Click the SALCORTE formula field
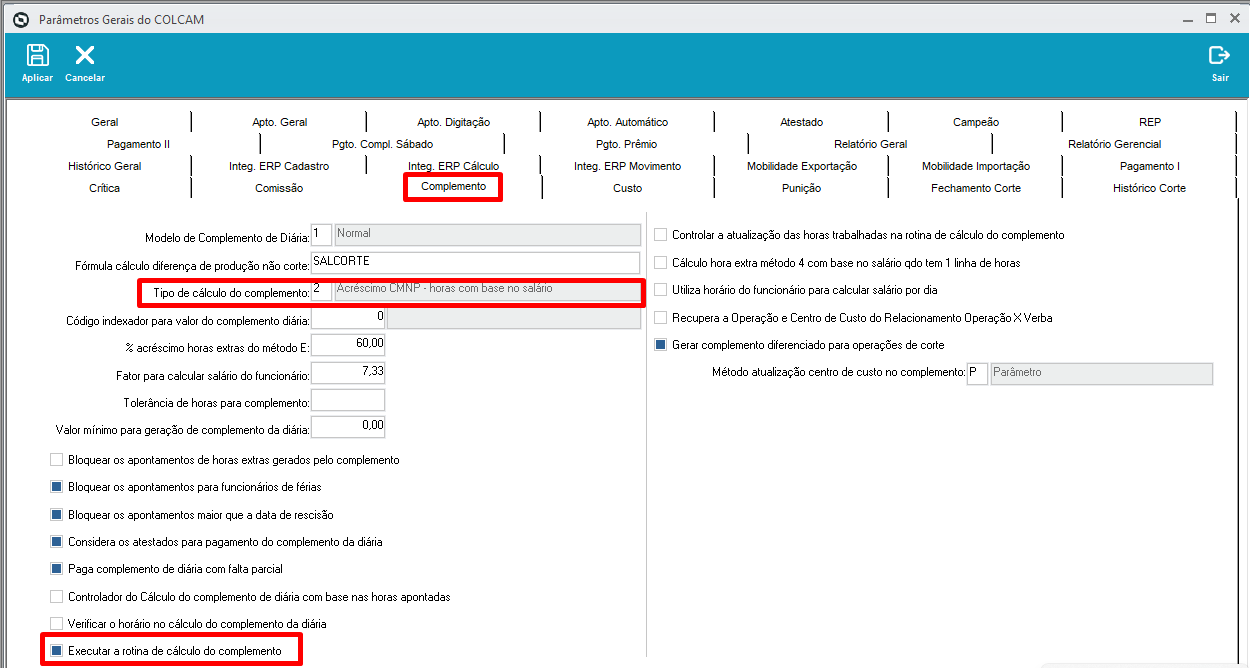This screenshot has height=668, width=1250. pos(475,262)
